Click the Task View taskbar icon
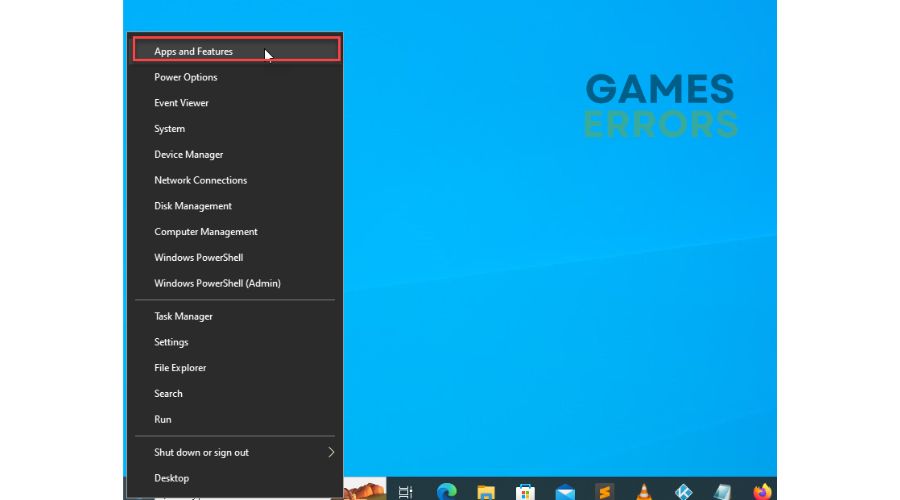Image resolution: width=900 pixels, height=500 pixels. pos(406,492)
